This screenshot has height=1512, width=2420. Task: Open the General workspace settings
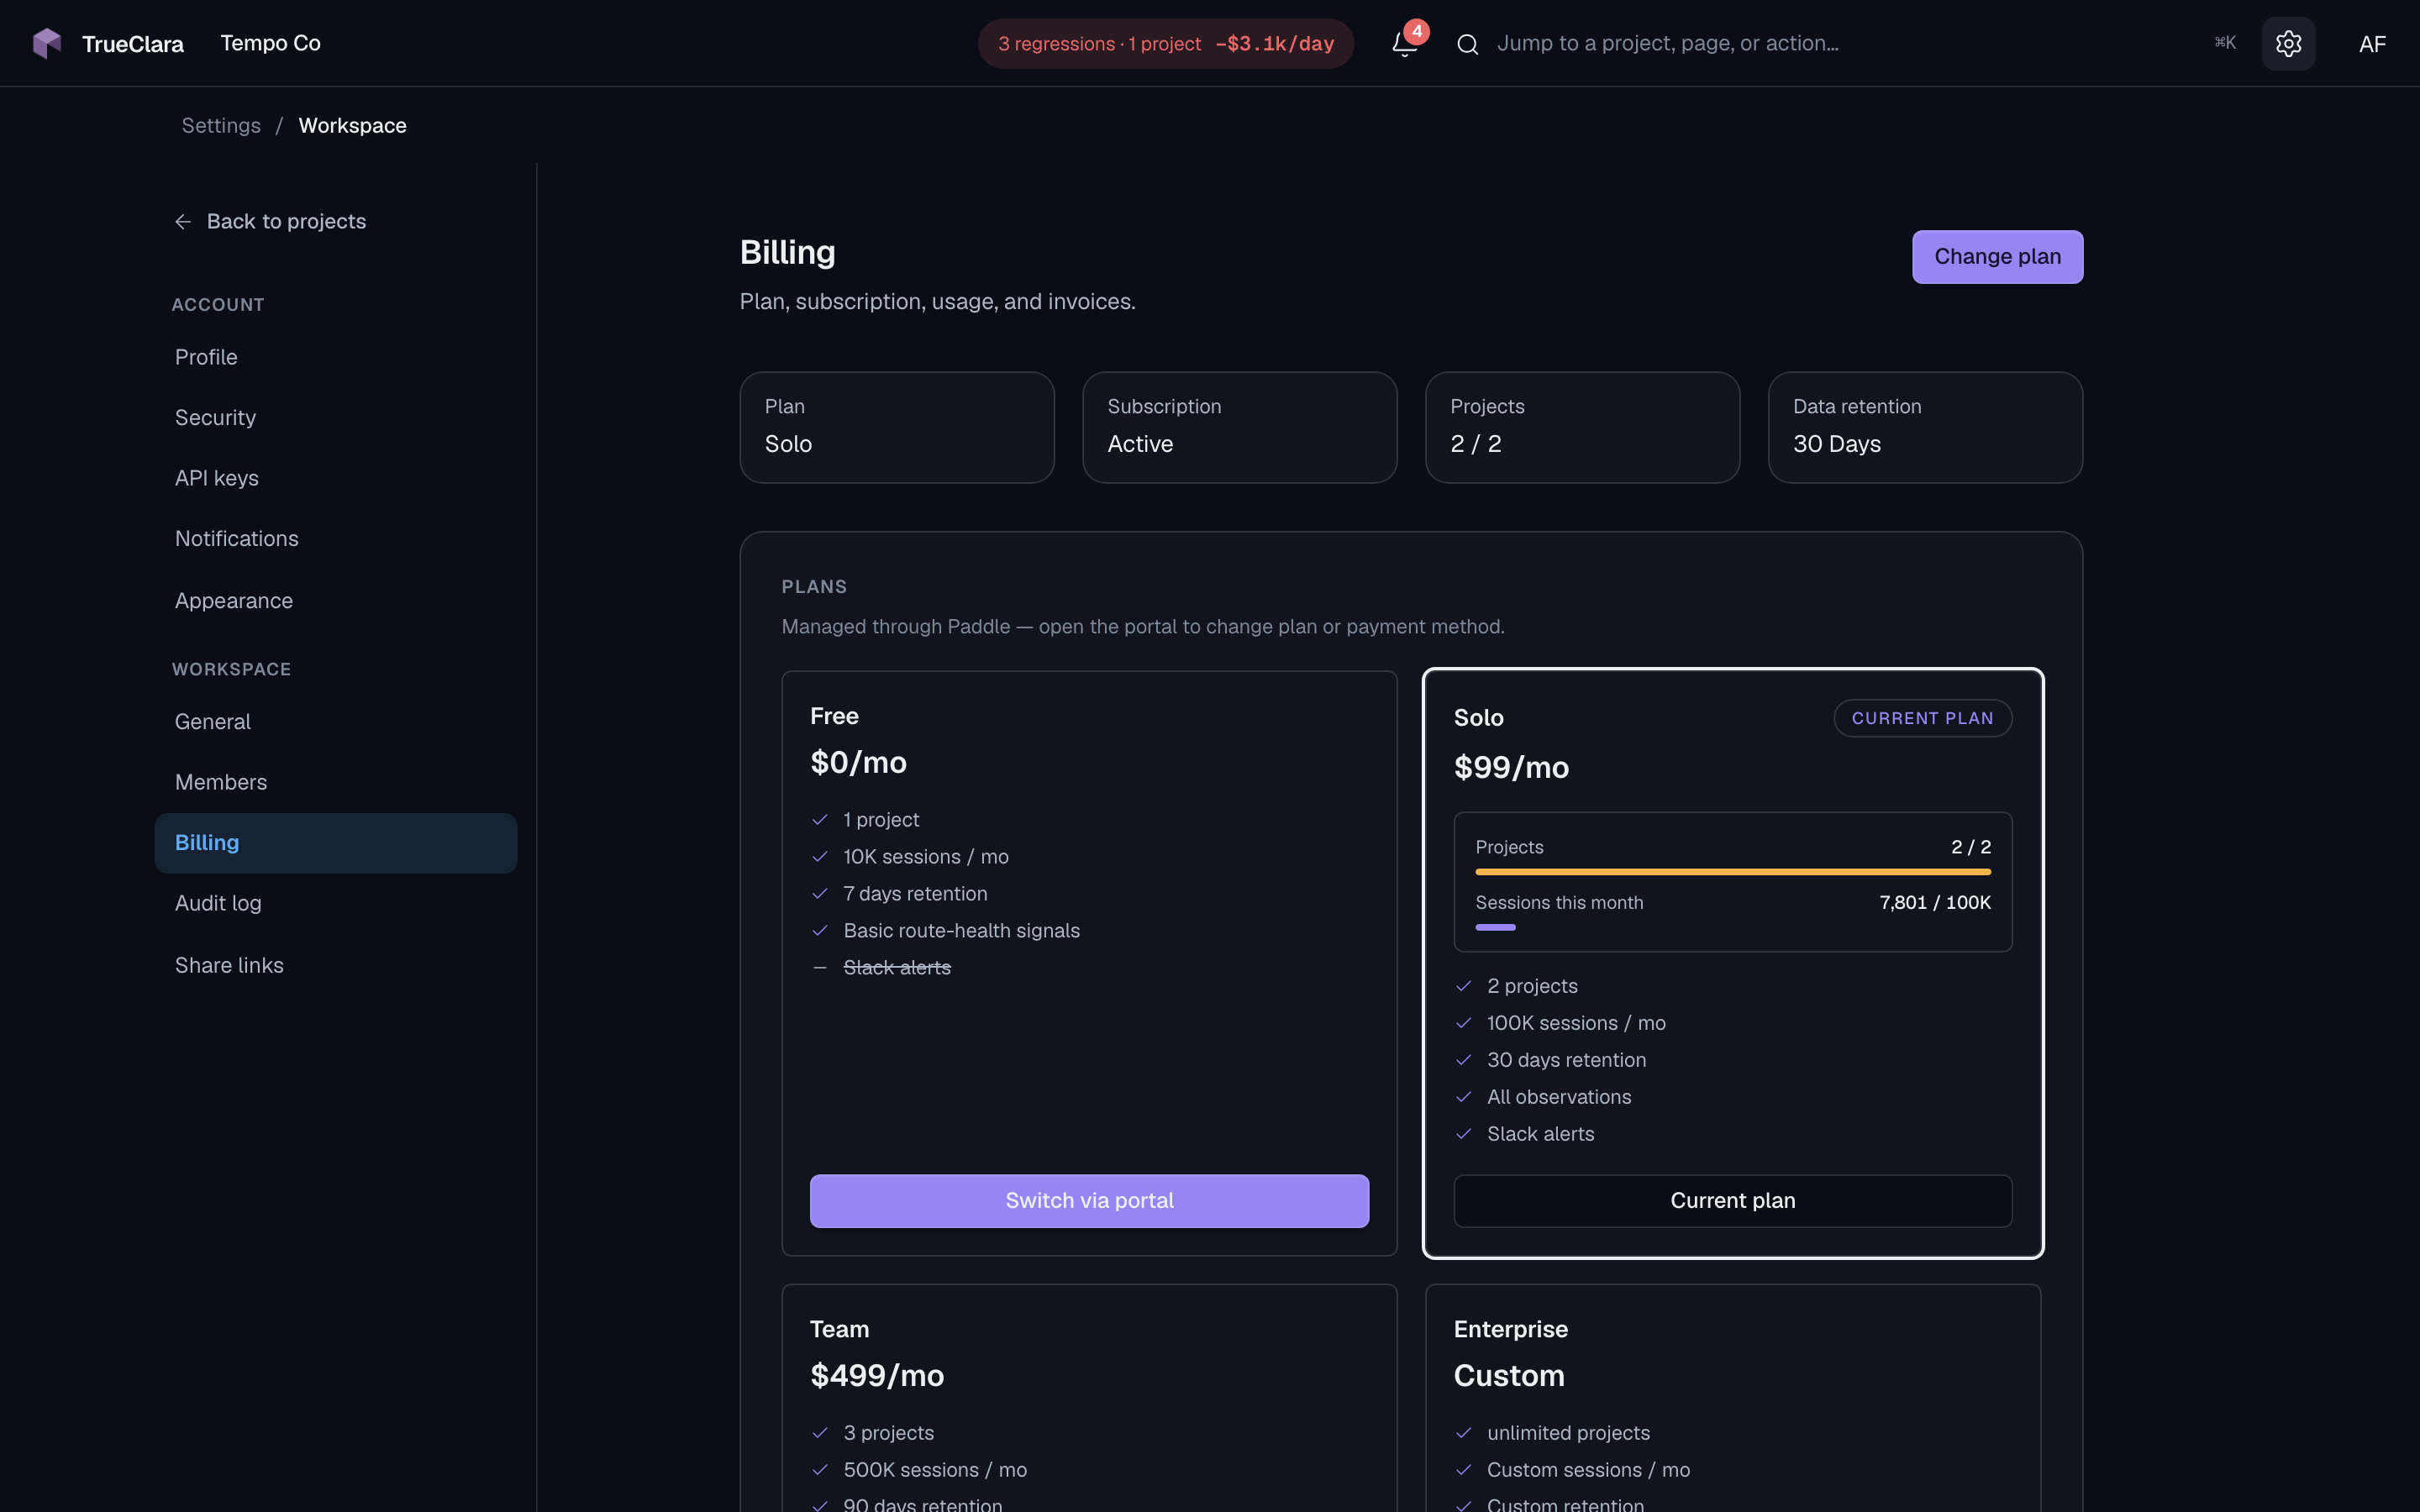335,722
